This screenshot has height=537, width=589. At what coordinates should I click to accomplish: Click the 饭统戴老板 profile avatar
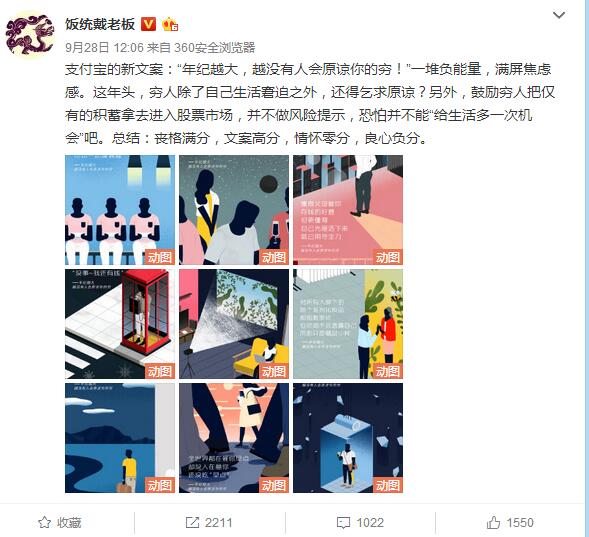click(x=30, y=35)
